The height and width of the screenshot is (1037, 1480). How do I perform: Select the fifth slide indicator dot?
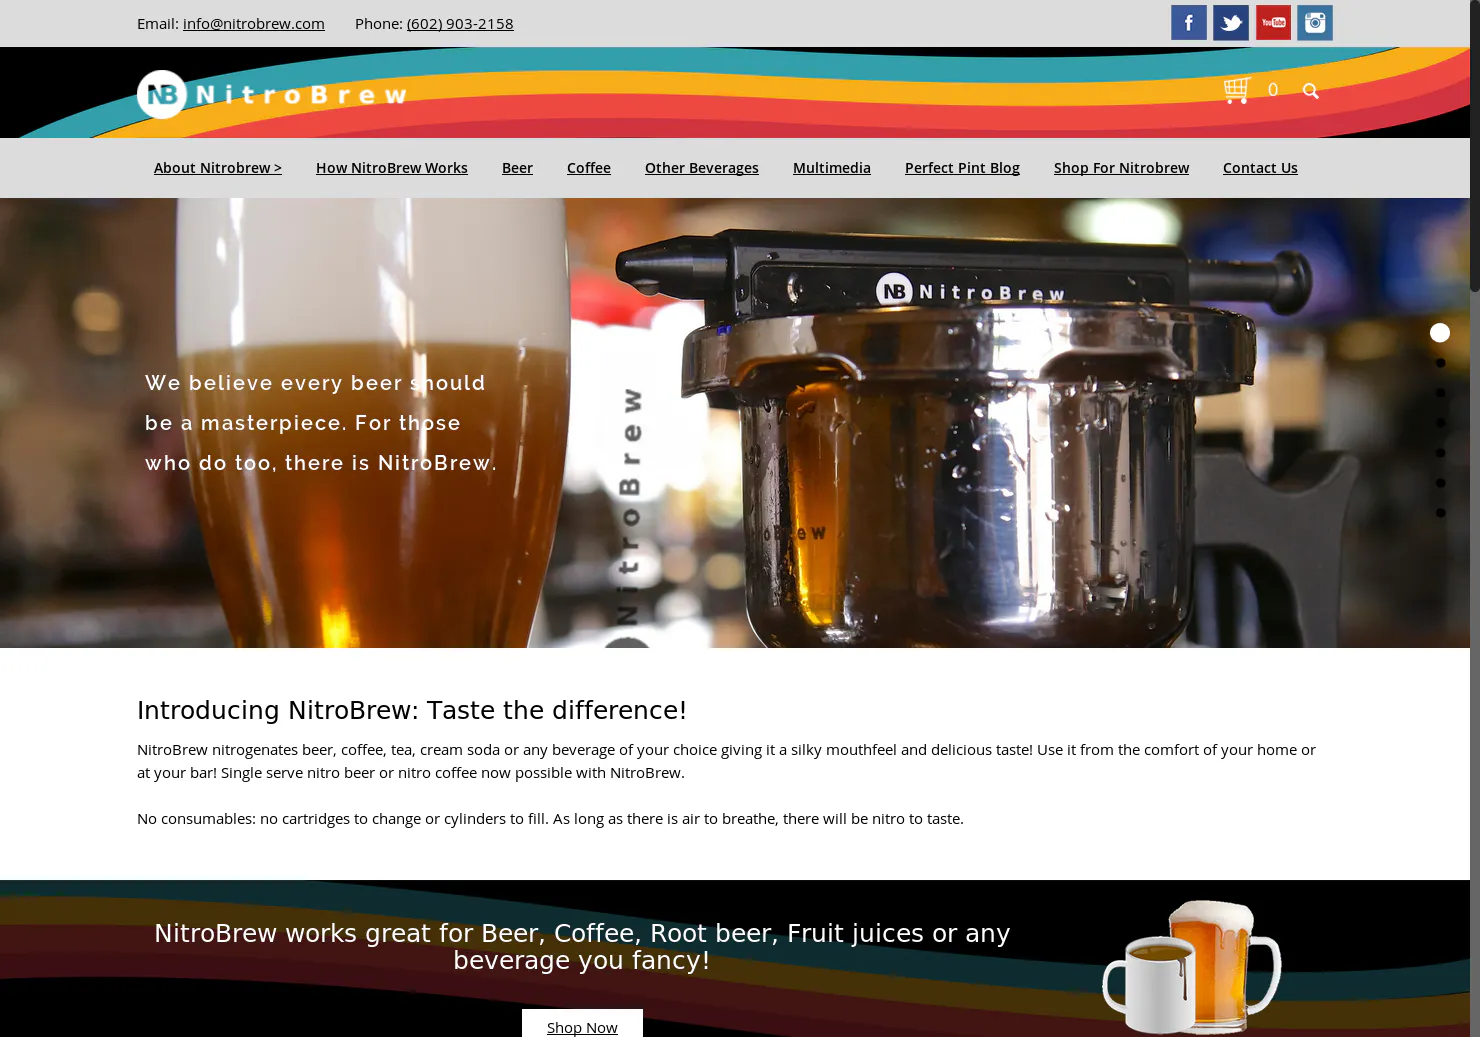pos(1440,453)
